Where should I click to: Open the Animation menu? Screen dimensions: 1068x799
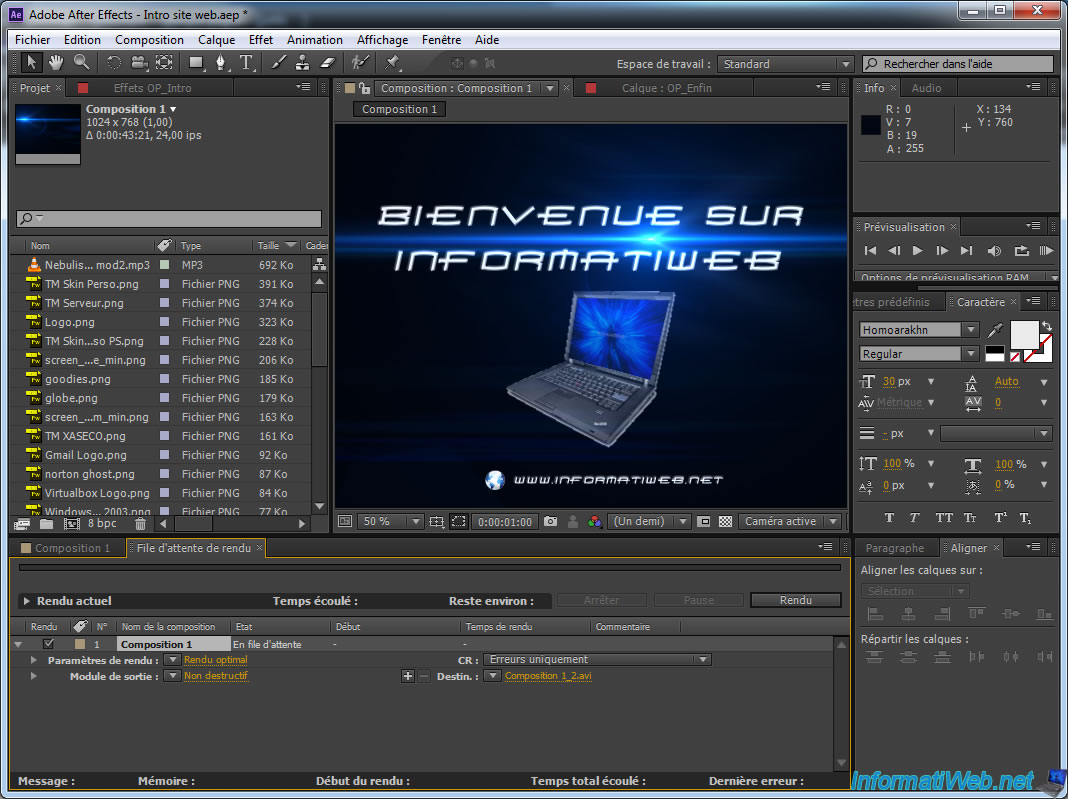(315, 40)
